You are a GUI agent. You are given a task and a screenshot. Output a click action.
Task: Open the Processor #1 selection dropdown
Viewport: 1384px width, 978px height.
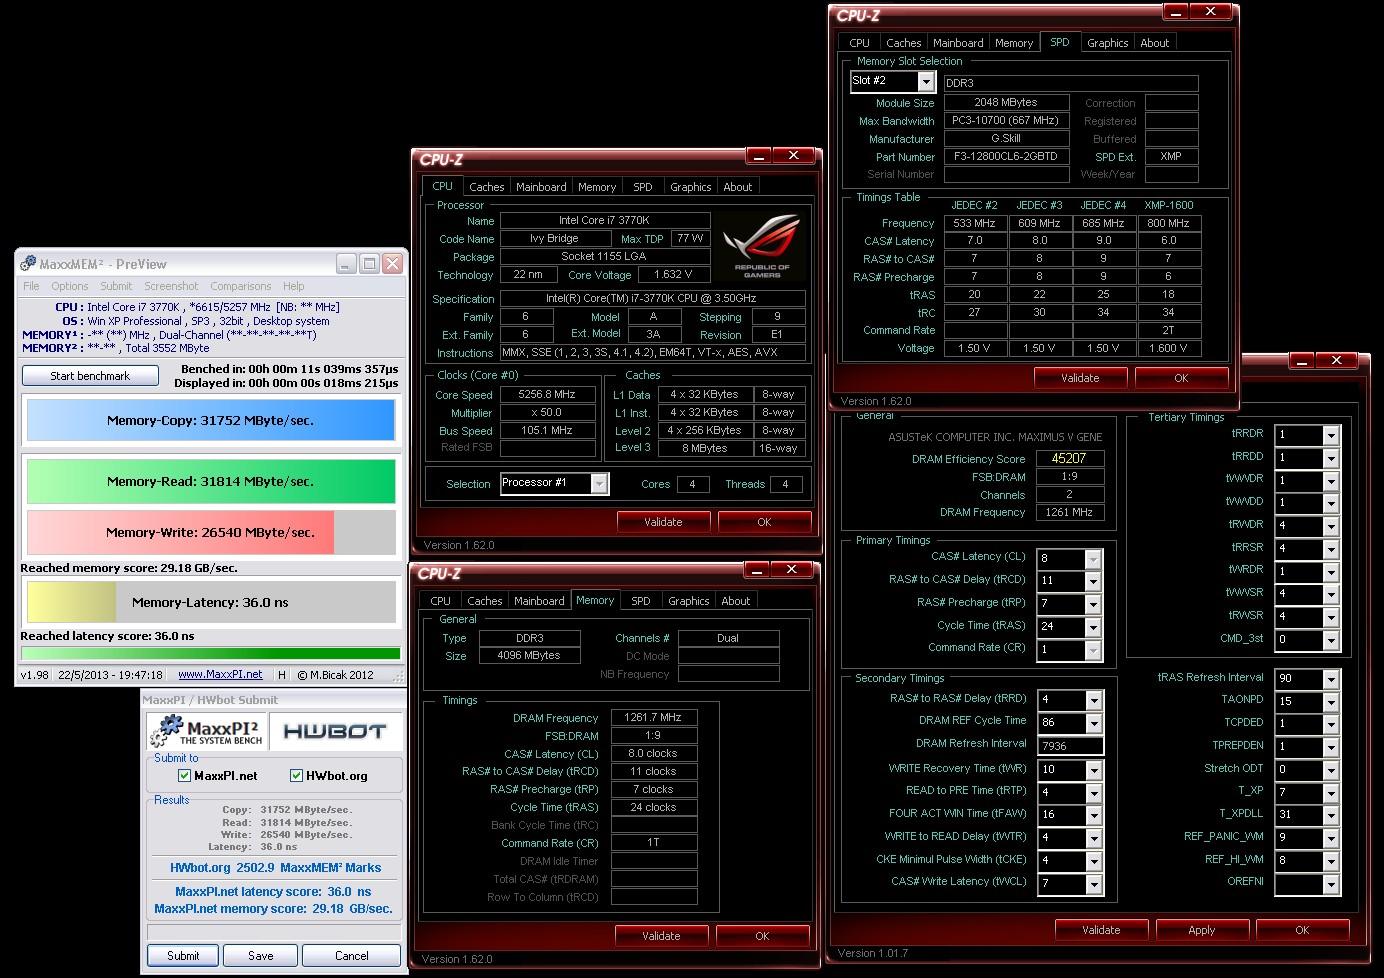click(599, 484)
